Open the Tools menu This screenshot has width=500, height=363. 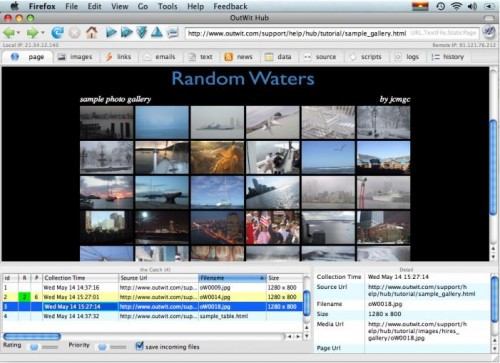click(167, 6)
